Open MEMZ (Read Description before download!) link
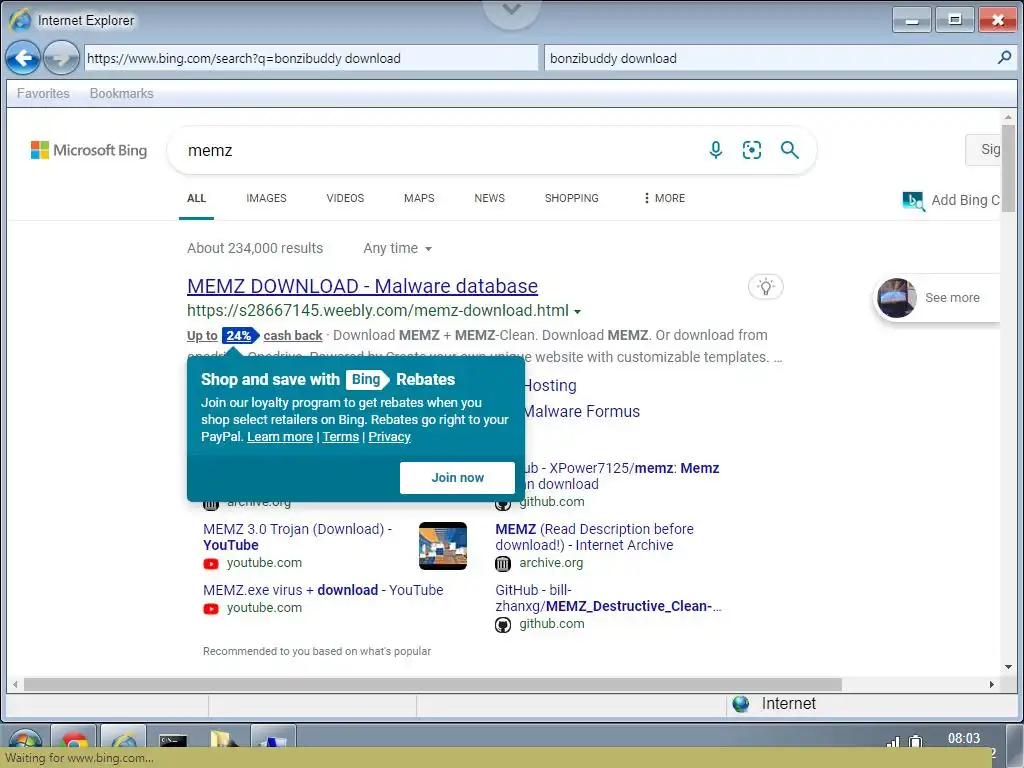 tap(594, 537)
